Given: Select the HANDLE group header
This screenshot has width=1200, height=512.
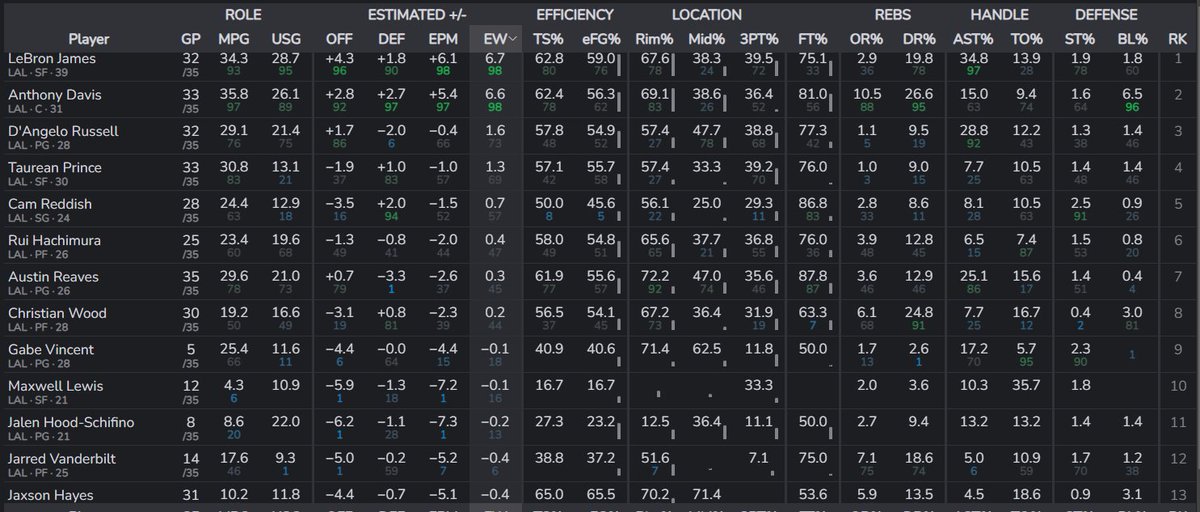Looking at the screenshot, I should pyautogui.click(x=1000, y=15).
